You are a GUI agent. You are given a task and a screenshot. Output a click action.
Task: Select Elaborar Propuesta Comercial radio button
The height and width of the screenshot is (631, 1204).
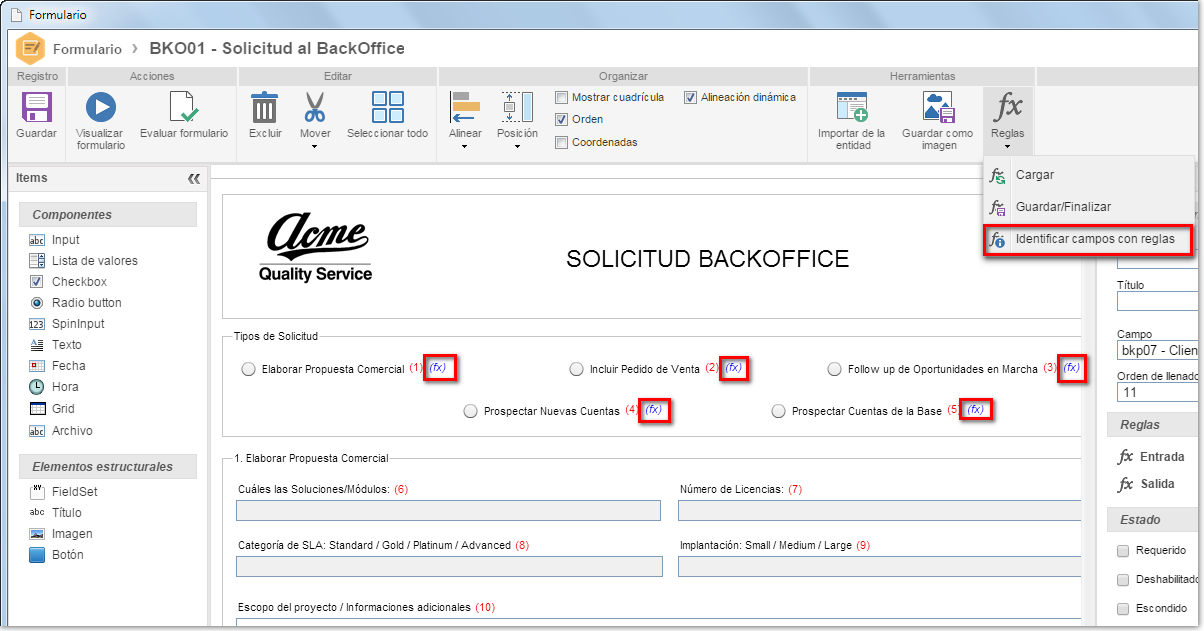pos(249,369)
